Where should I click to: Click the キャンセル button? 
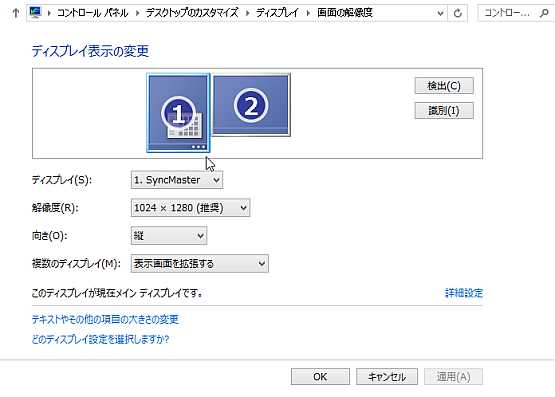pos(387,376)
